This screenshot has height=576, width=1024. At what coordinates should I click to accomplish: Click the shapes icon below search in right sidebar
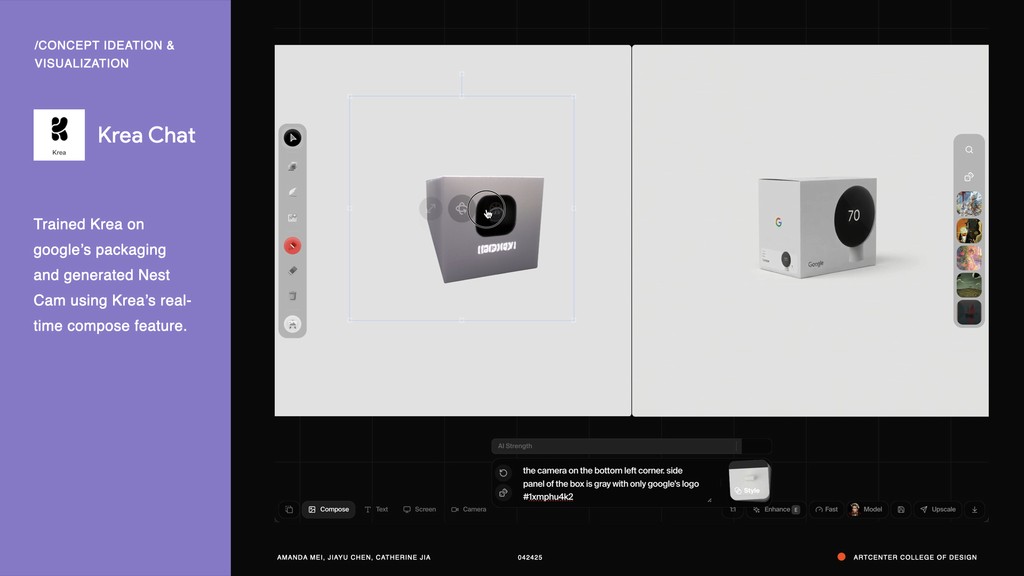pos(969,177)
